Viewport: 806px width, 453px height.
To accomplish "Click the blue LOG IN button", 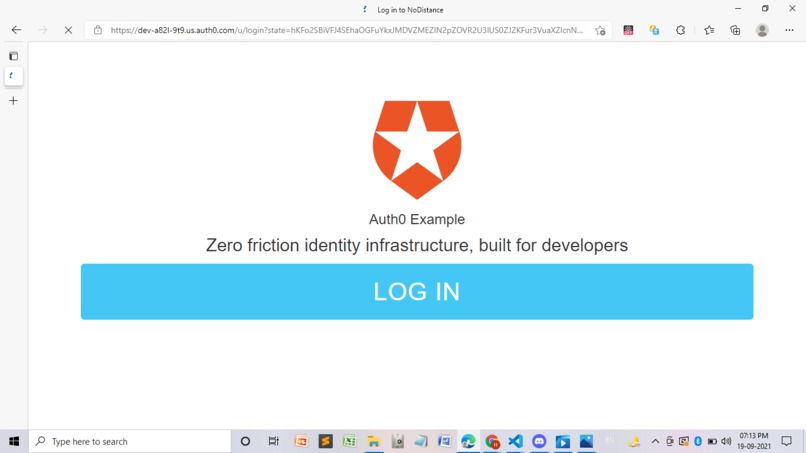I will pos(417,292).
